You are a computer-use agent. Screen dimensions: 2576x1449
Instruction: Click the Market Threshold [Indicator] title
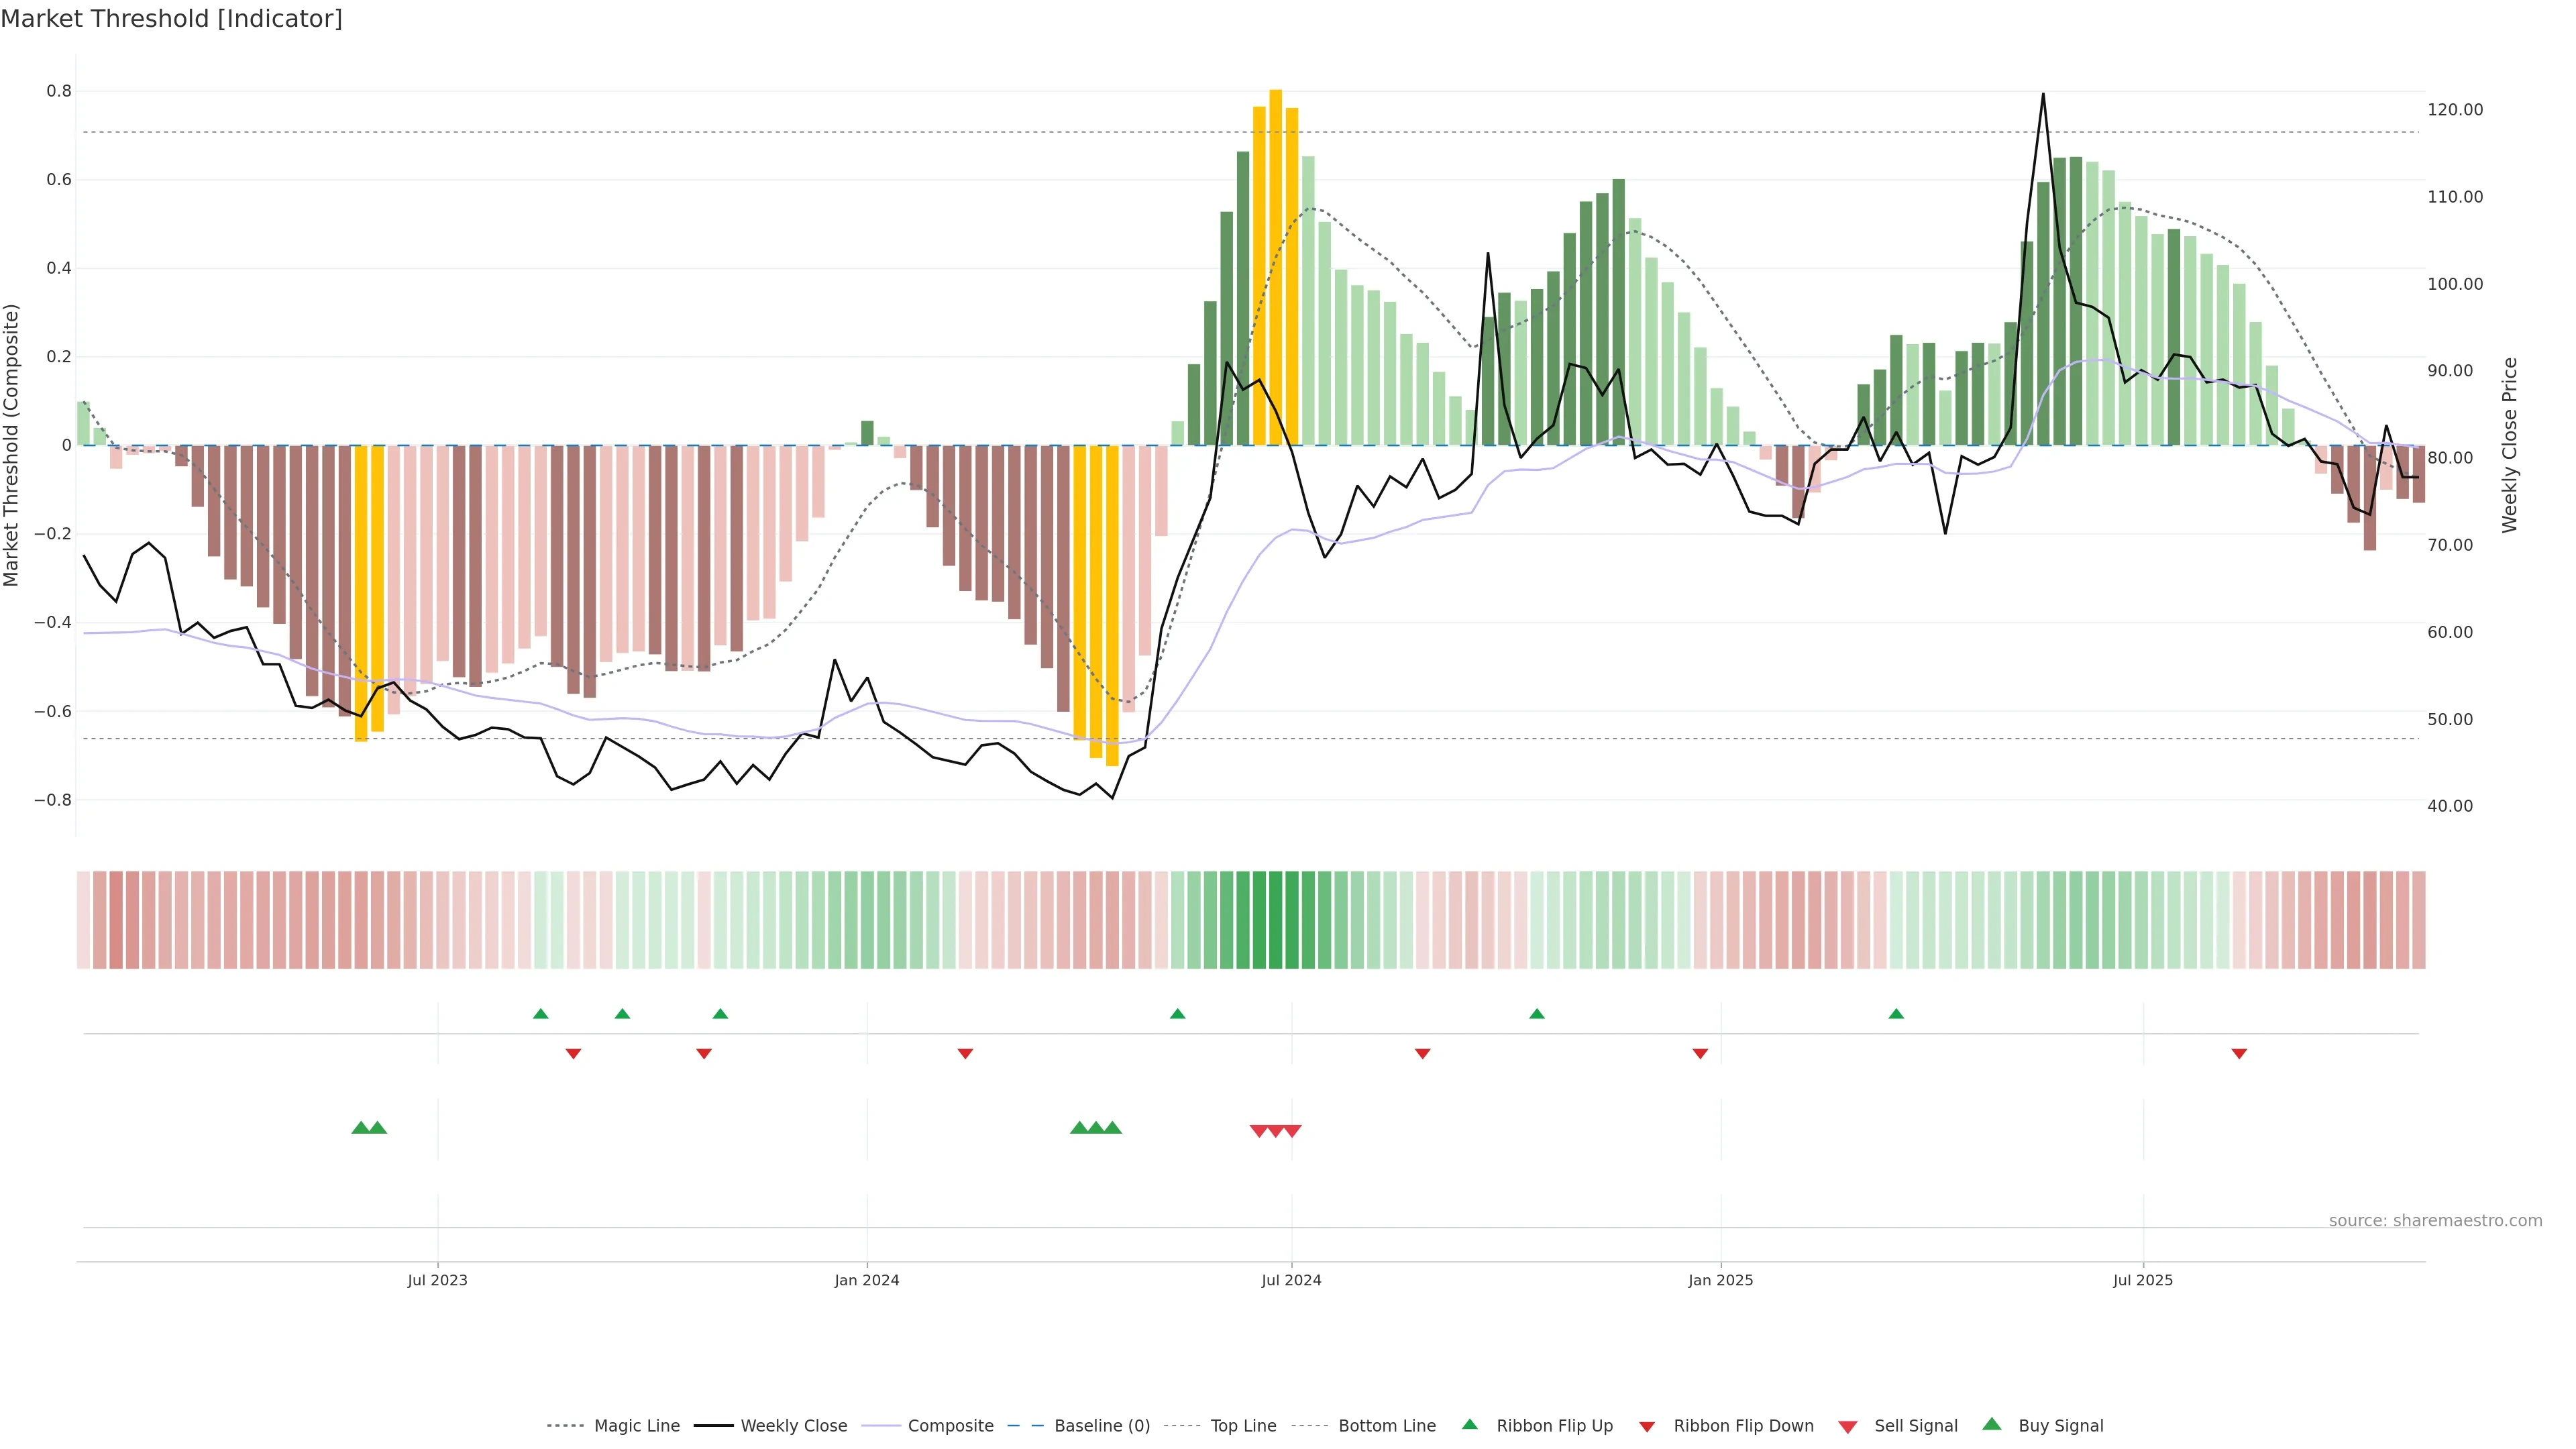coord(171,19)
